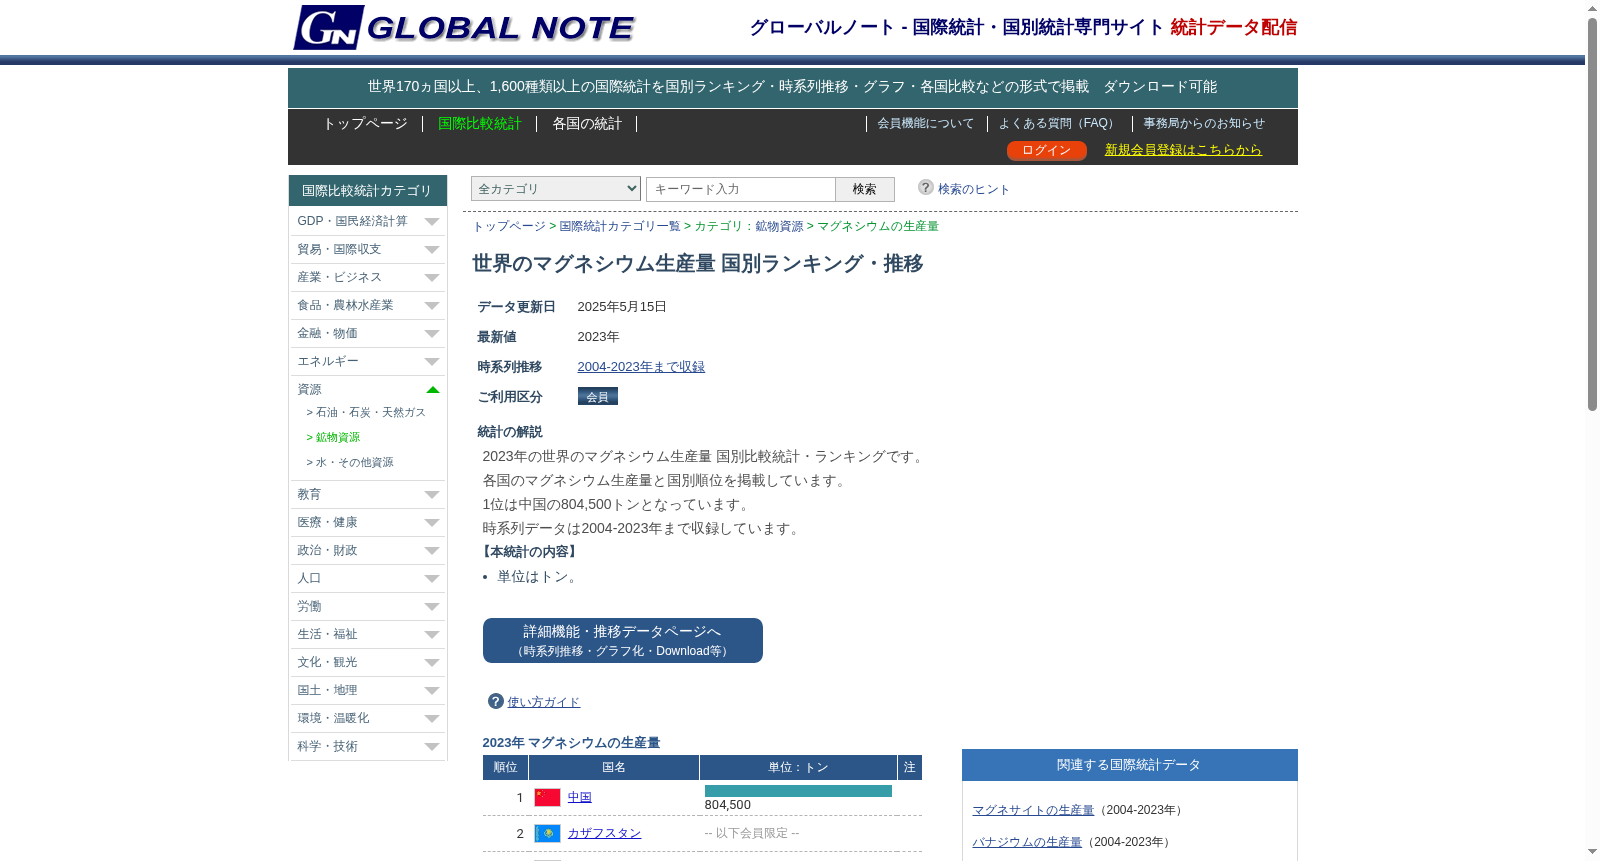The image size is (1600, 861).
Task: Expand 国土・地理 category
Action: coord(367,690)
